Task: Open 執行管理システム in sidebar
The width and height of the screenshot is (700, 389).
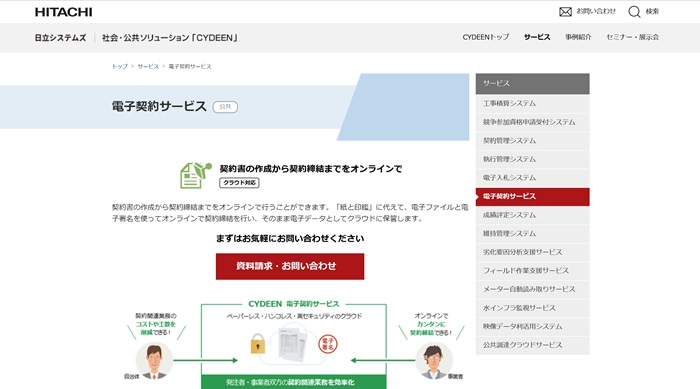Action: pos(533,159)
